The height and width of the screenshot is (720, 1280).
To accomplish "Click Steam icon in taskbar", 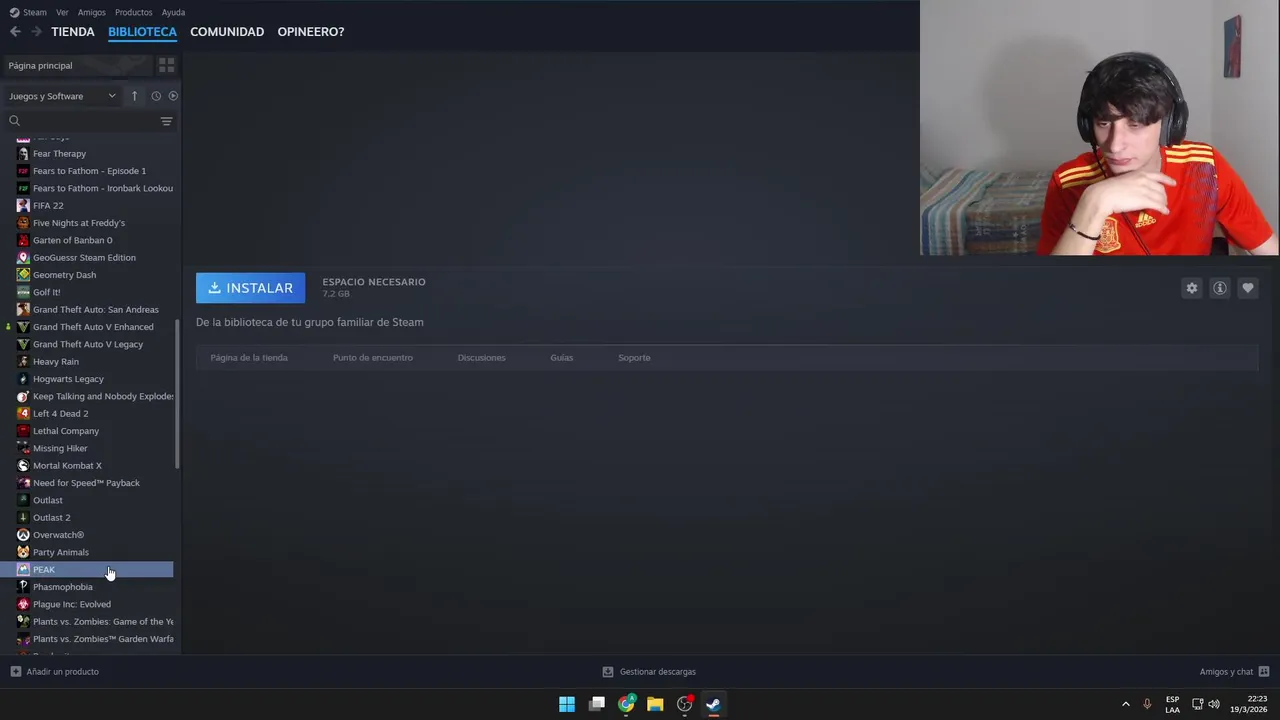I will pos(713,704).
